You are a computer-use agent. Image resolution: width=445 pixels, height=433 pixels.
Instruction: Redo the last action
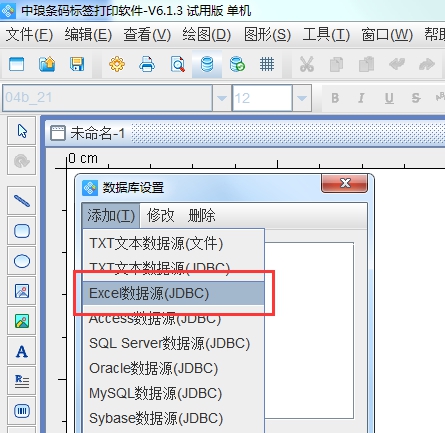pyautogui.click(x=427, y=64)
